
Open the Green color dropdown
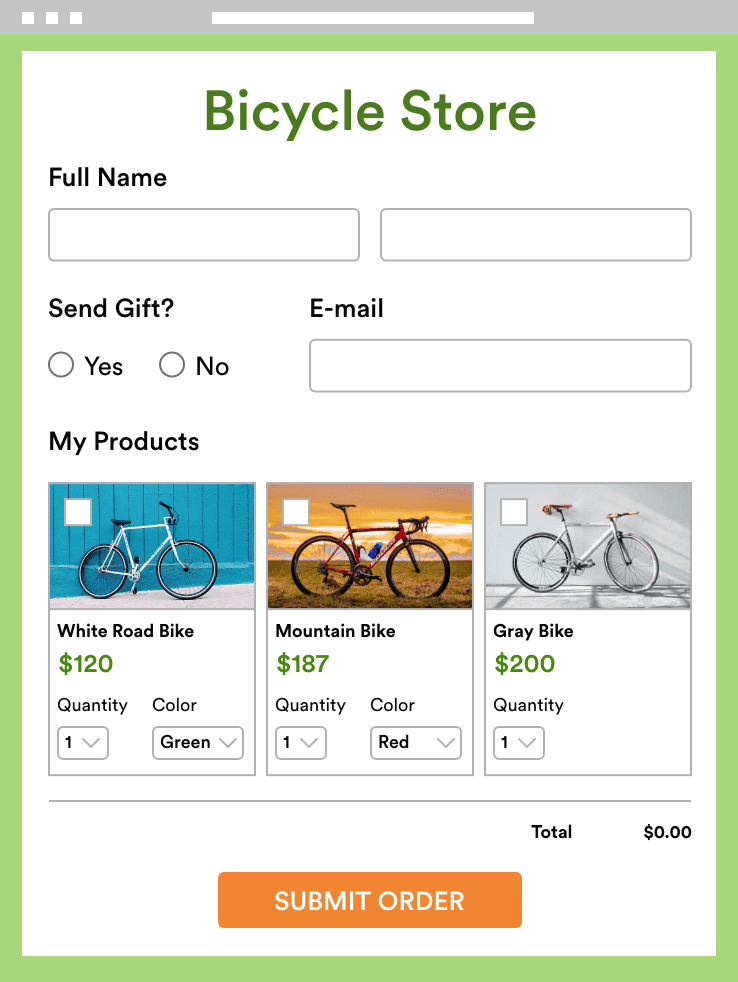tap(197, 743)
